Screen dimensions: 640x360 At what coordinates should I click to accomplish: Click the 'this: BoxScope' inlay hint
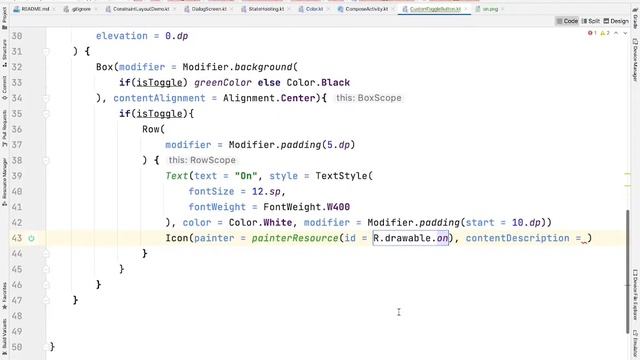click(369, 98)
